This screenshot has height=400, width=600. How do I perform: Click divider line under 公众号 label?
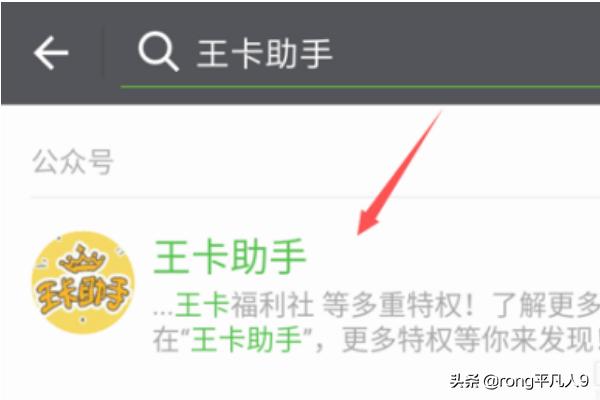click(315, 198)
